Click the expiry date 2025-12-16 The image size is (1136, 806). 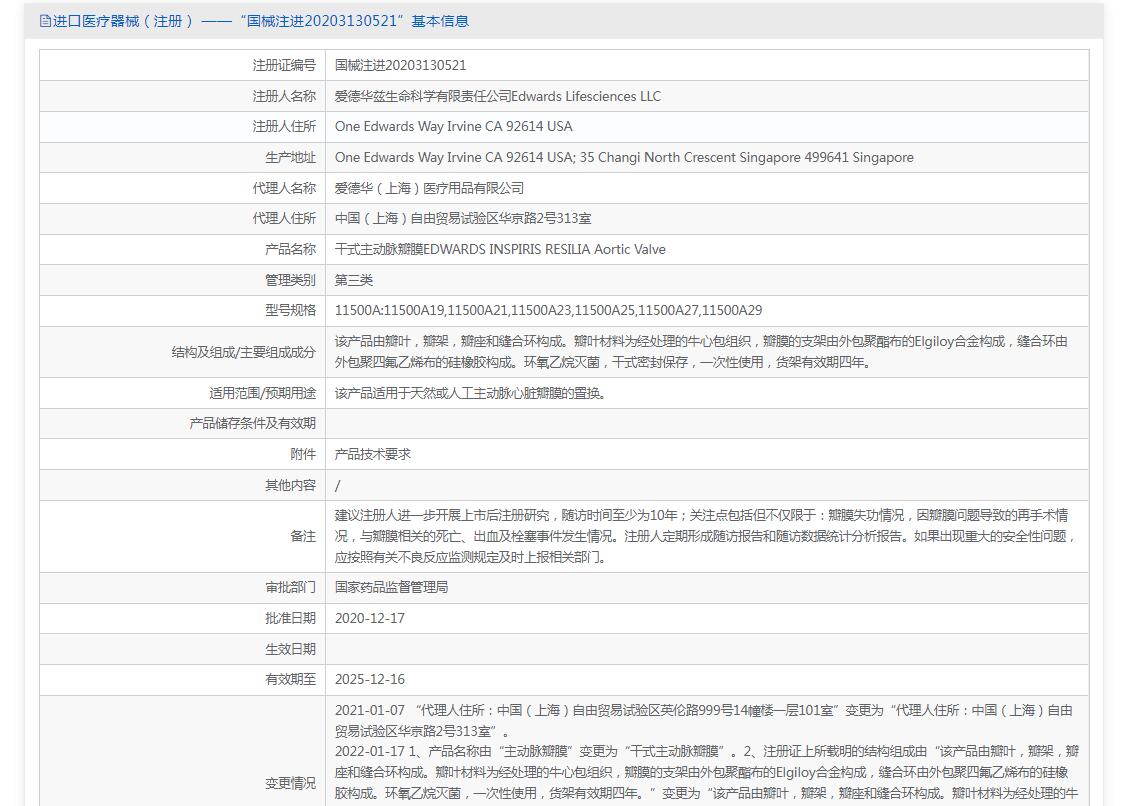pos(370,679)
